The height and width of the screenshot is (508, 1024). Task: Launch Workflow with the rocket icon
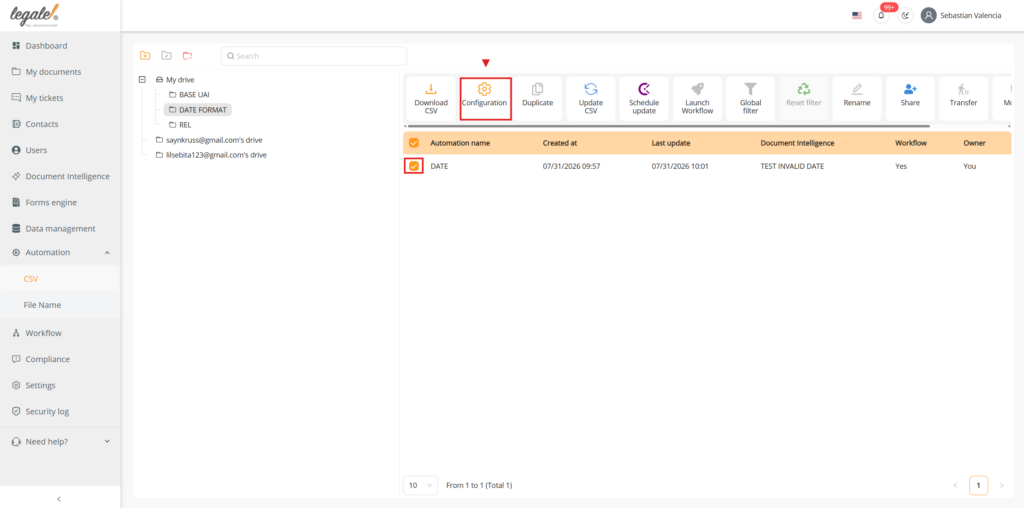coord(697,99)
